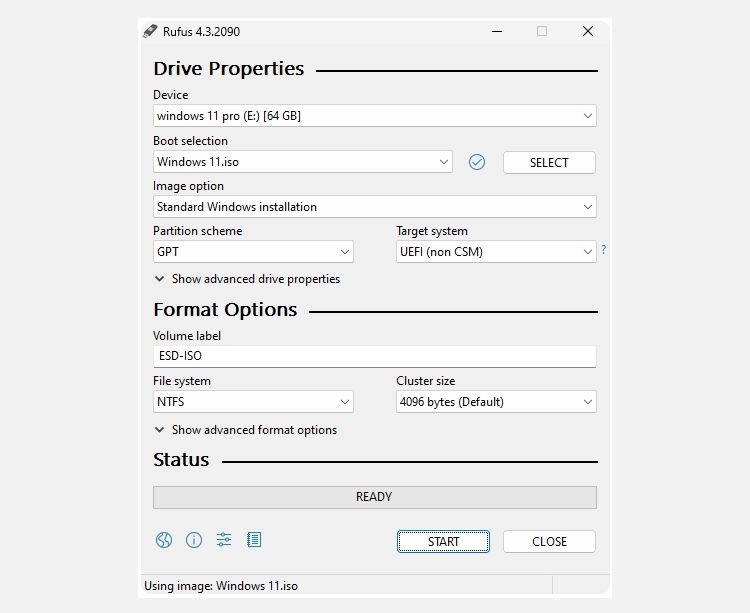Screen dimensions: 750x613
Task: Open application settings sliders icon
Action: coord(224,540)
